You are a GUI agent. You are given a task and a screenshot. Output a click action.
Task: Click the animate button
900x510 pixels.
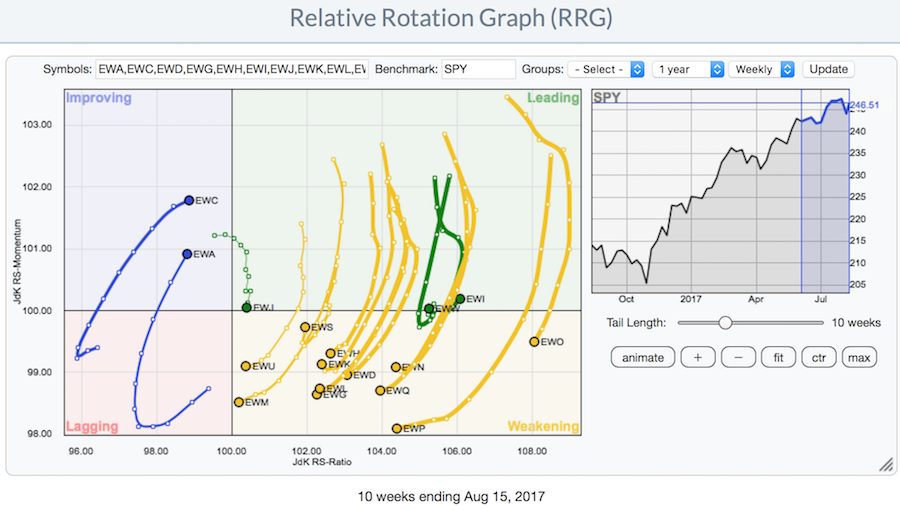643,357
